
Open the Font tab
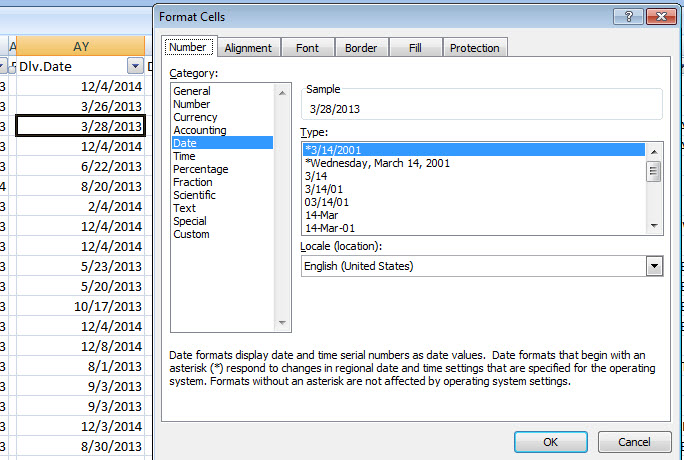tap(307, 48)
